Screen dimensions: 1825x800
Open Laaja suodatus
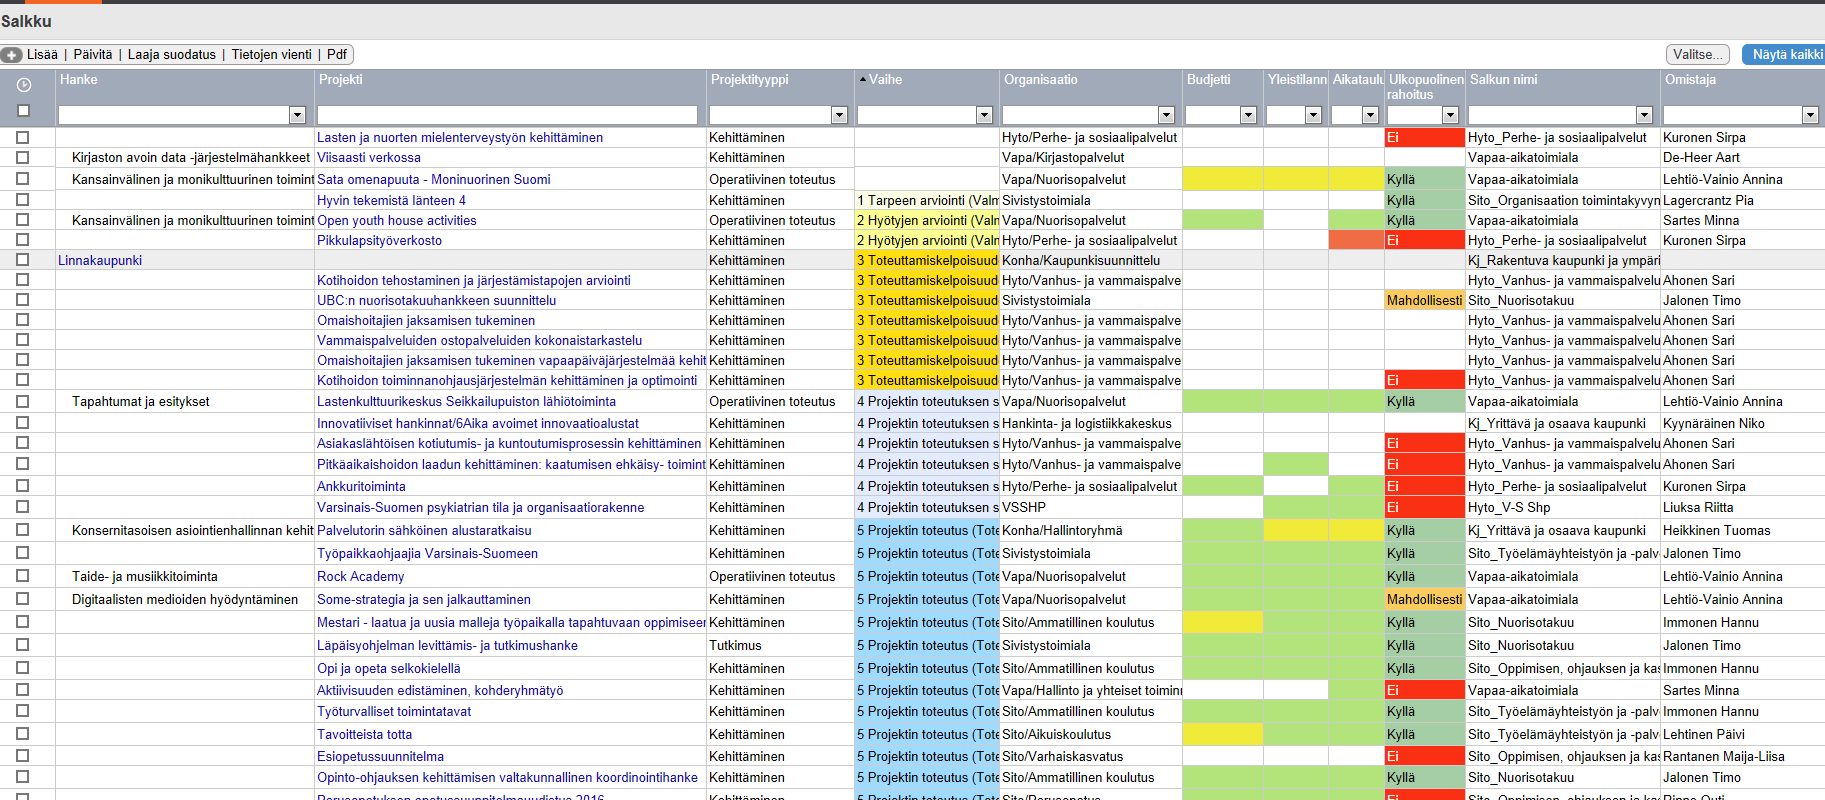[171, 55]
